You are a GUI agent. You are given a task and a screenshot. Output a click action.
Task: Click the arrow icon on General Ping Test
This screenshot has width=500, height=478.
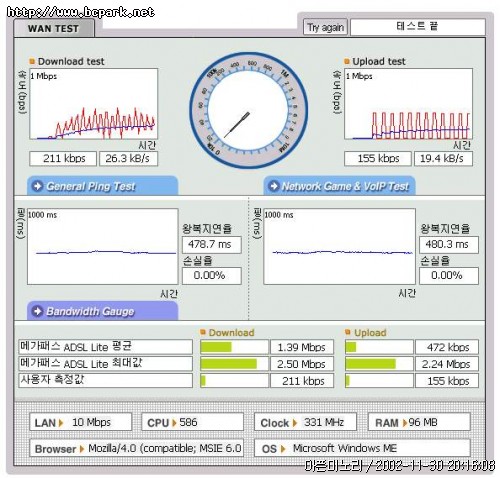pos(37,186)
